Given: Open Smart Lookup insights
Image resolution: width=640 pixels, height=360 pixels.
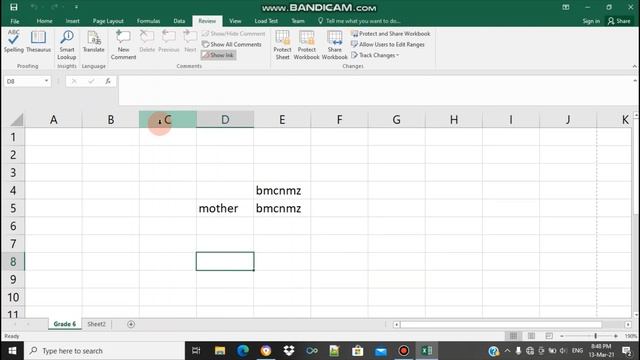Looking at the screenshot, I should coord(67,45).
